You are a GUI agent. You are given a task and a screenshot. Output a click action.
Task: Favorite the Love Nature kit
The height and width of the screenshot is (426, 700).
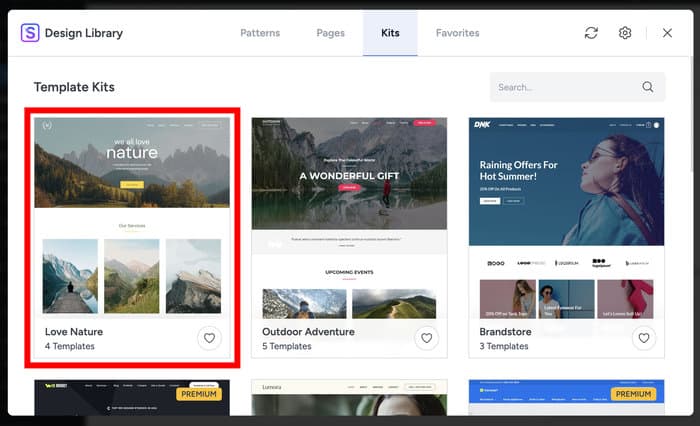pyautogui.click(x=209, y=338)
